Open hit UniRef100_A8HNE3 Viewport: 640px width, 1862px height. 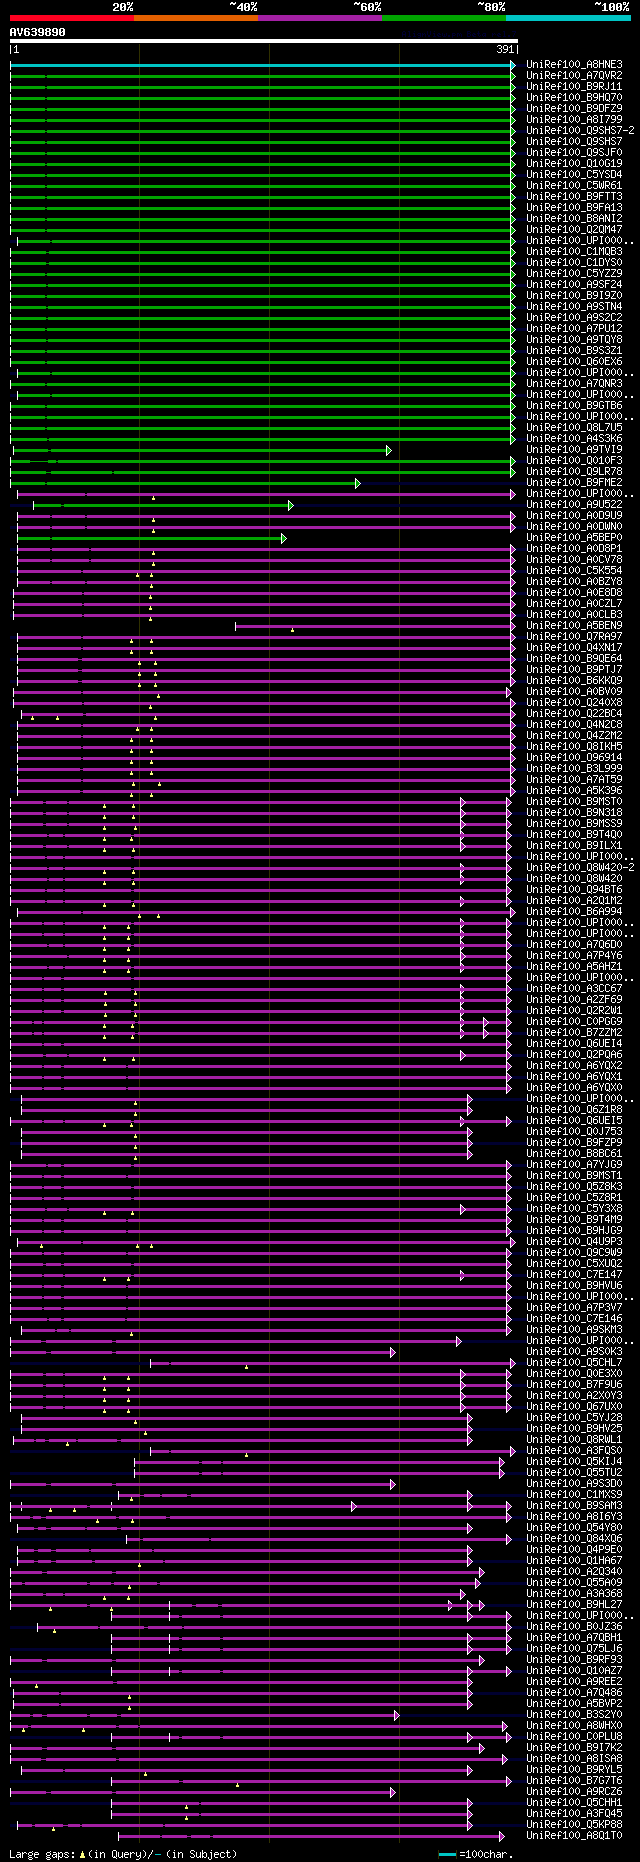(574, 65)
